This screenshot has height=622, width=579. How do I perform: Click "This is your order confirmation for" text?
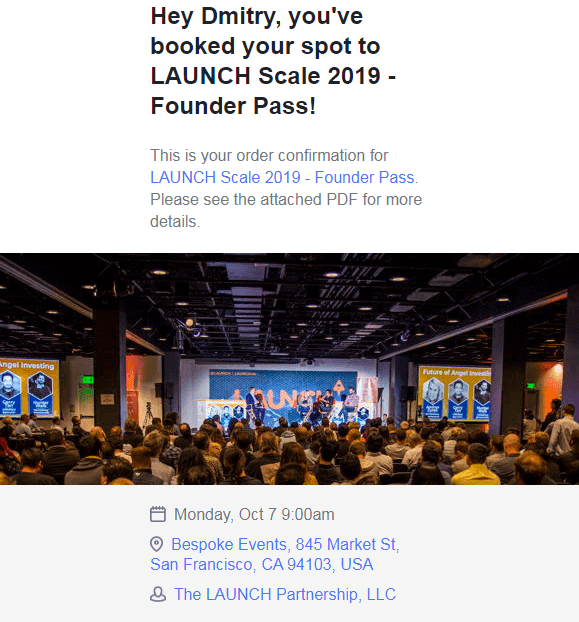(x=269, y=155)
